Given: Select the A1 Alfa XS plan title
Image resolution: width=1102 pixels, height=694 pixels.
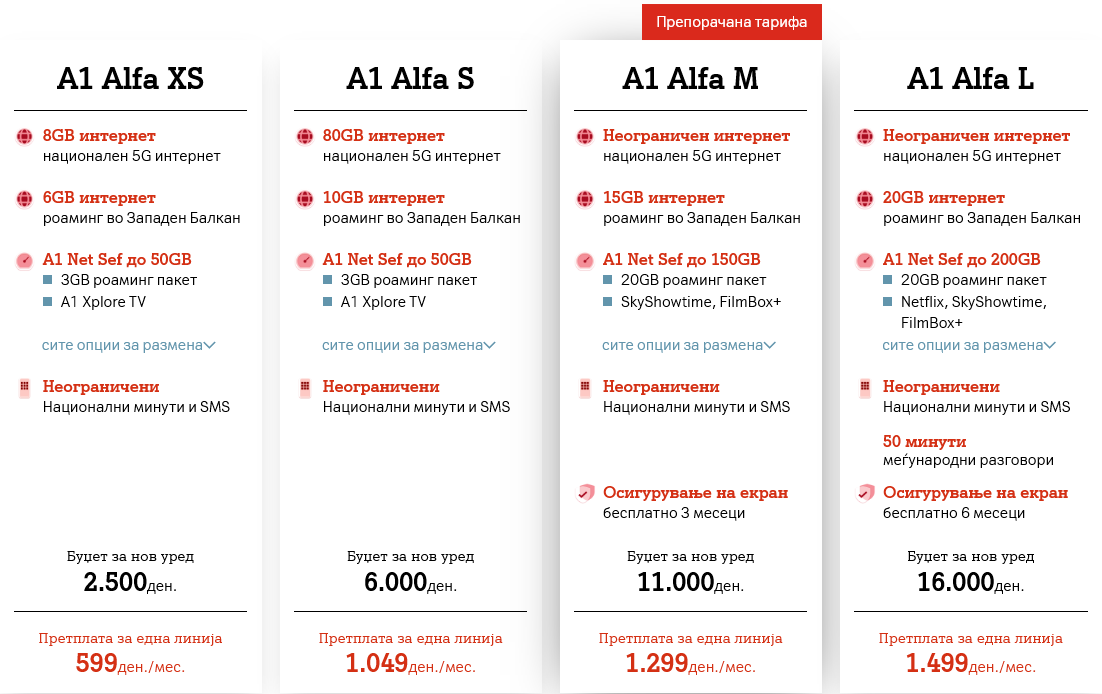Looking at the screenshot, I should [x=131, y=79].
